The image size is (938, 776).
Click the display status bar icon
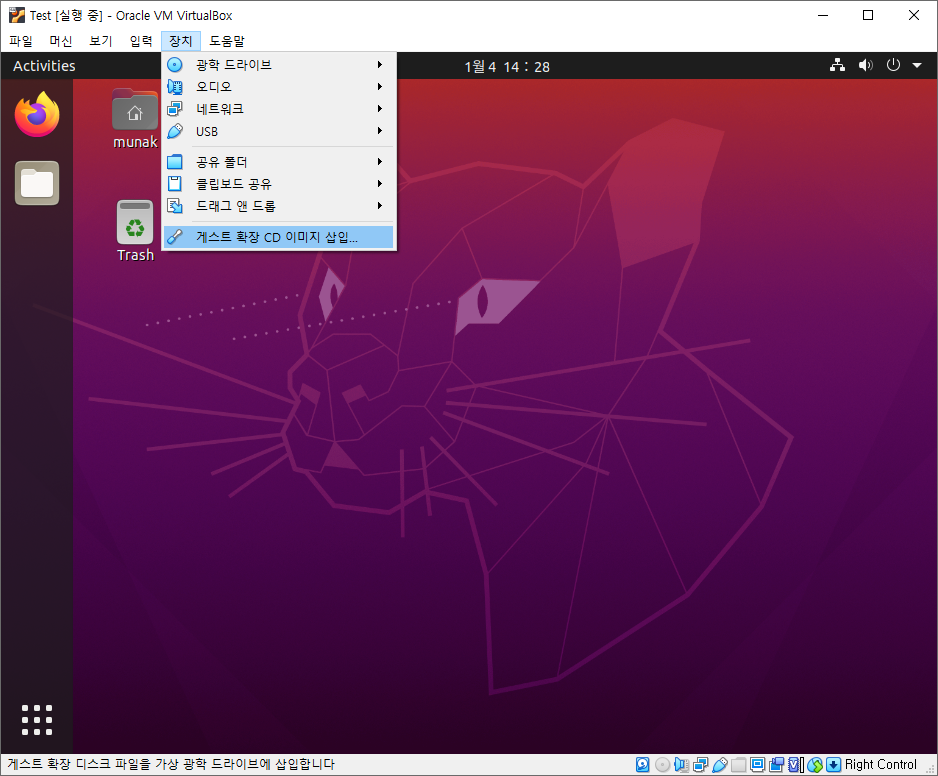click(x=758, y=765)
